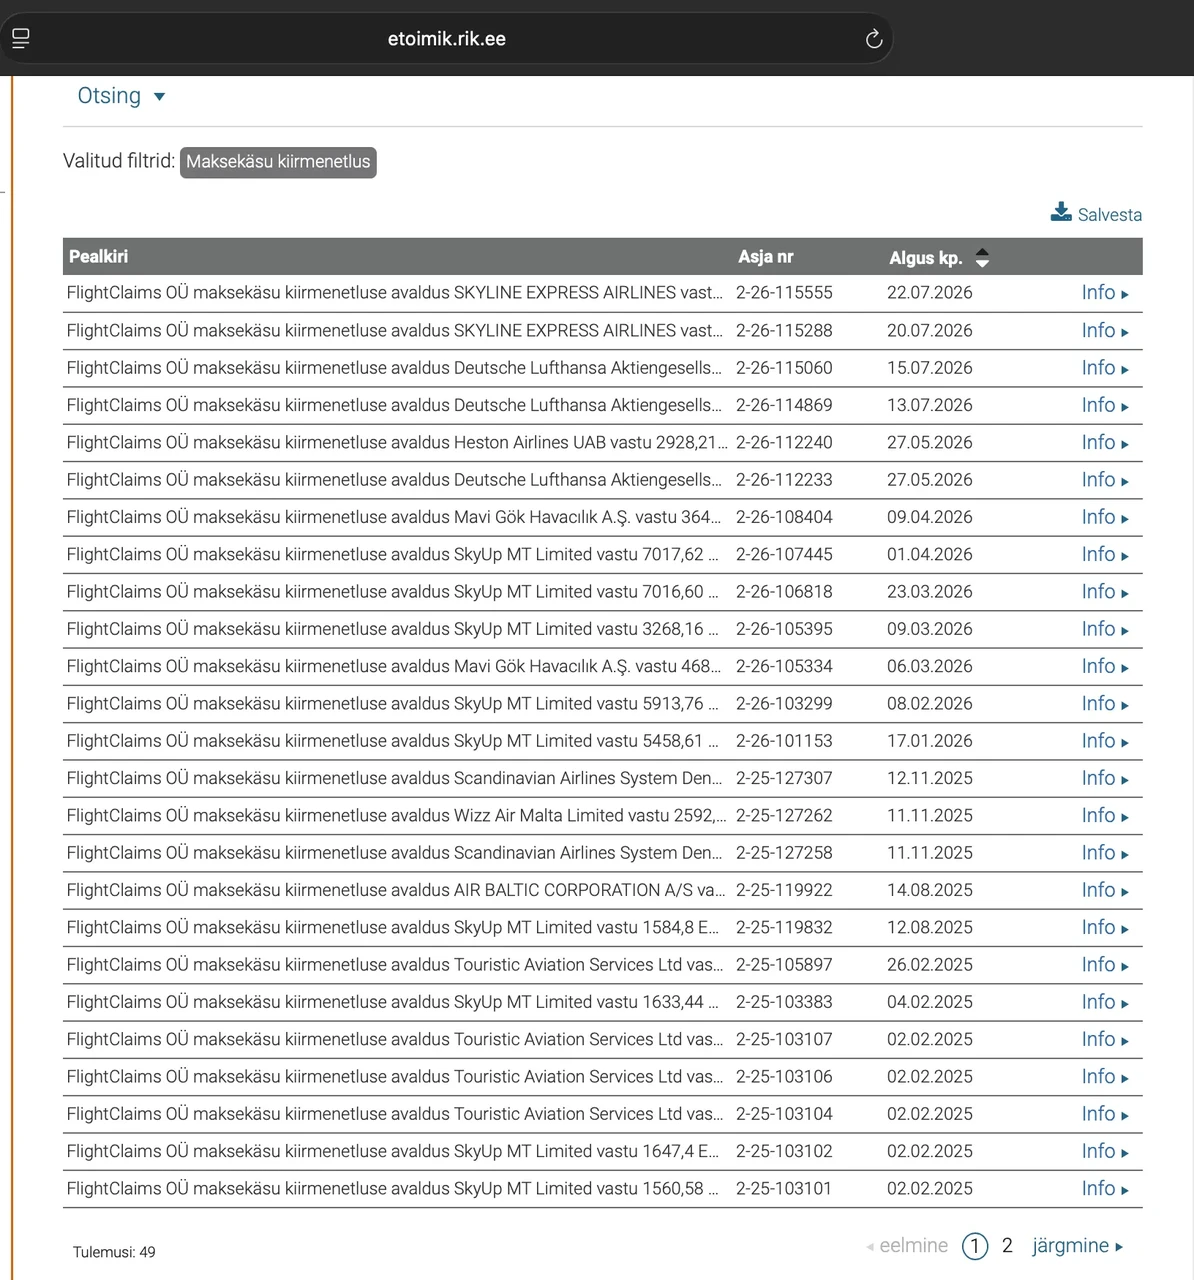The width and height of the screenshot is (1194, 1280).
Task: Open Info for case 2-25-127258
Action: coord(1104,853)
